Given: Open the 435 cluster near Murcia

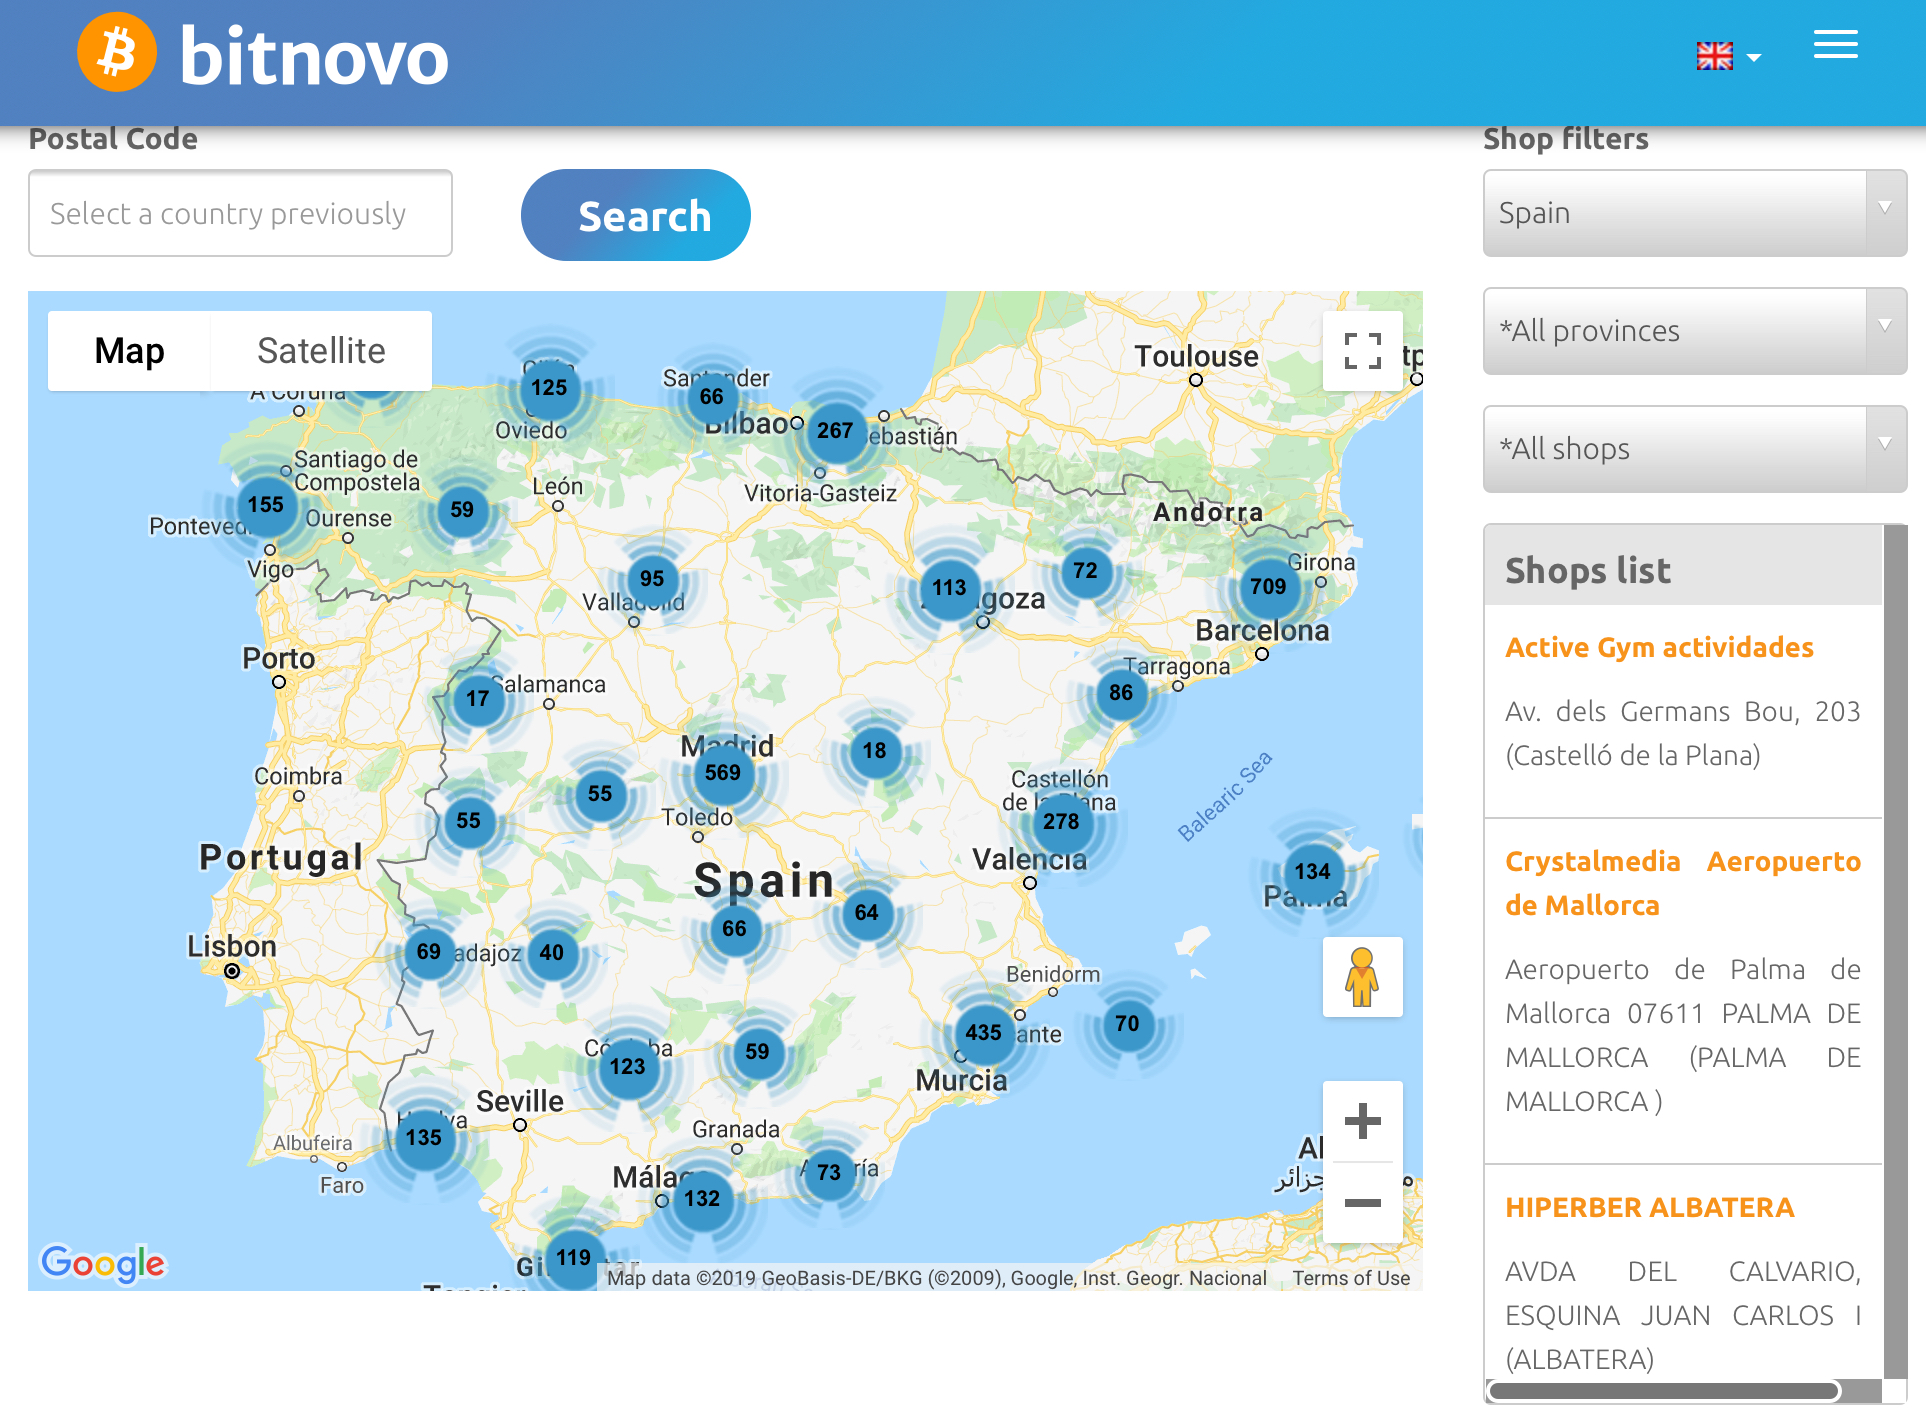Looking at the screenshot, I should [x=984, y=1032].
